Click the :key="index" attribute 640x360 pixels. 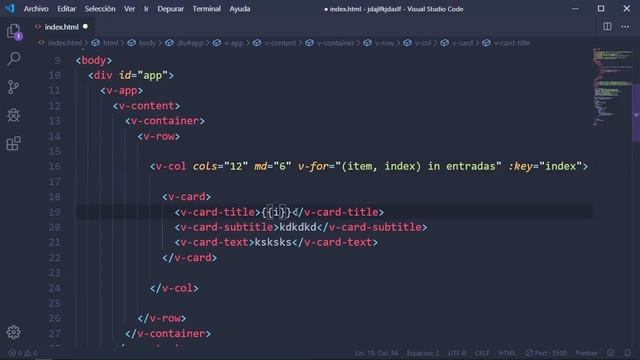[x=545, y=166]
